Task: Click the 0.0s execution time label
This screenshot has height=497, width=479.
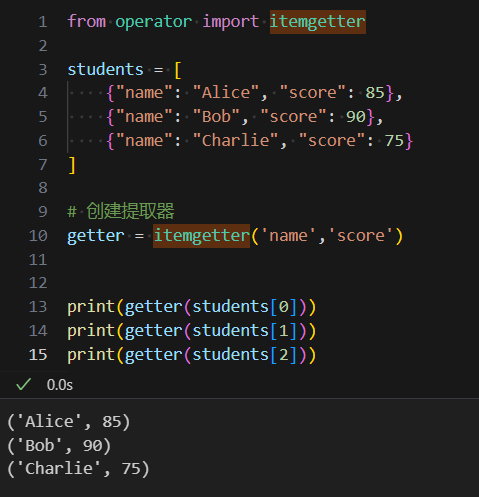Action: (60, 385)
